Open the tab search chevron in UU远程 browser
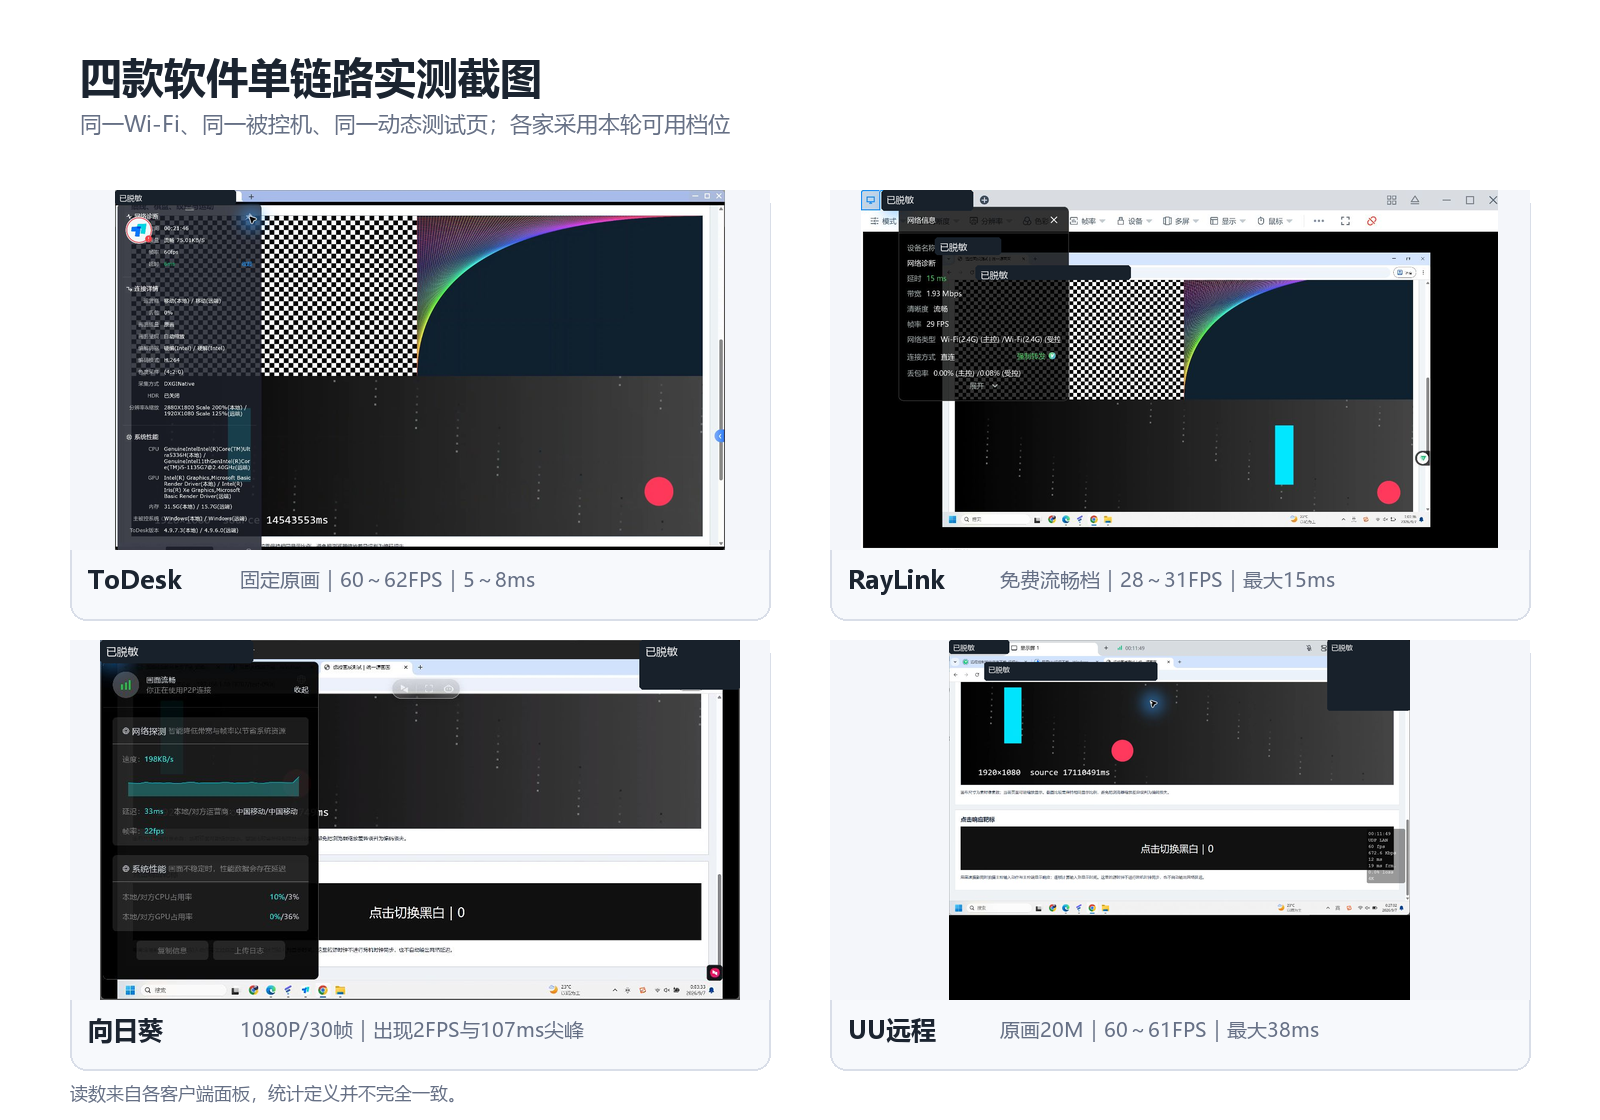Image resolution: width=1600 pixels, height=1120 pixels. click(955, 662)
